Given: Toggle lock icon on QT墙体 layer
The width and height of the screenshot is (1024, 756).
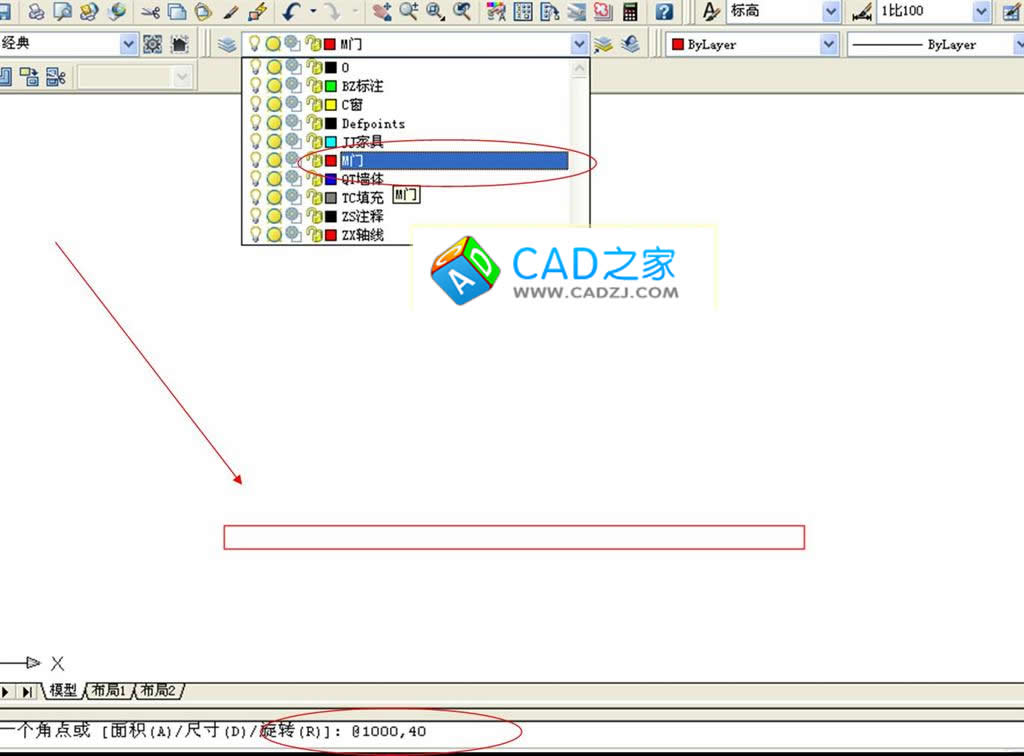Looking at the screenshot, I should click(x=314, y=179).
